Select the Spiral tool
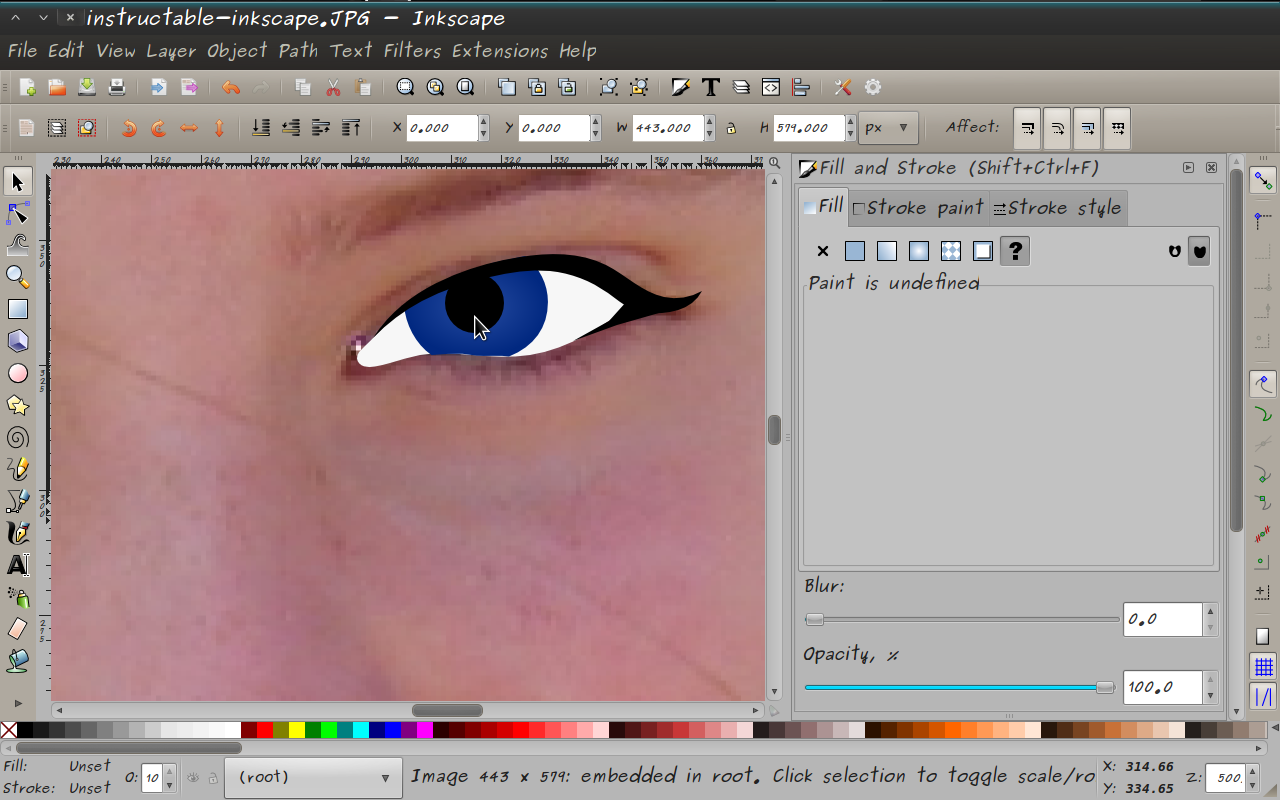1280x800 pixels. 17,437
